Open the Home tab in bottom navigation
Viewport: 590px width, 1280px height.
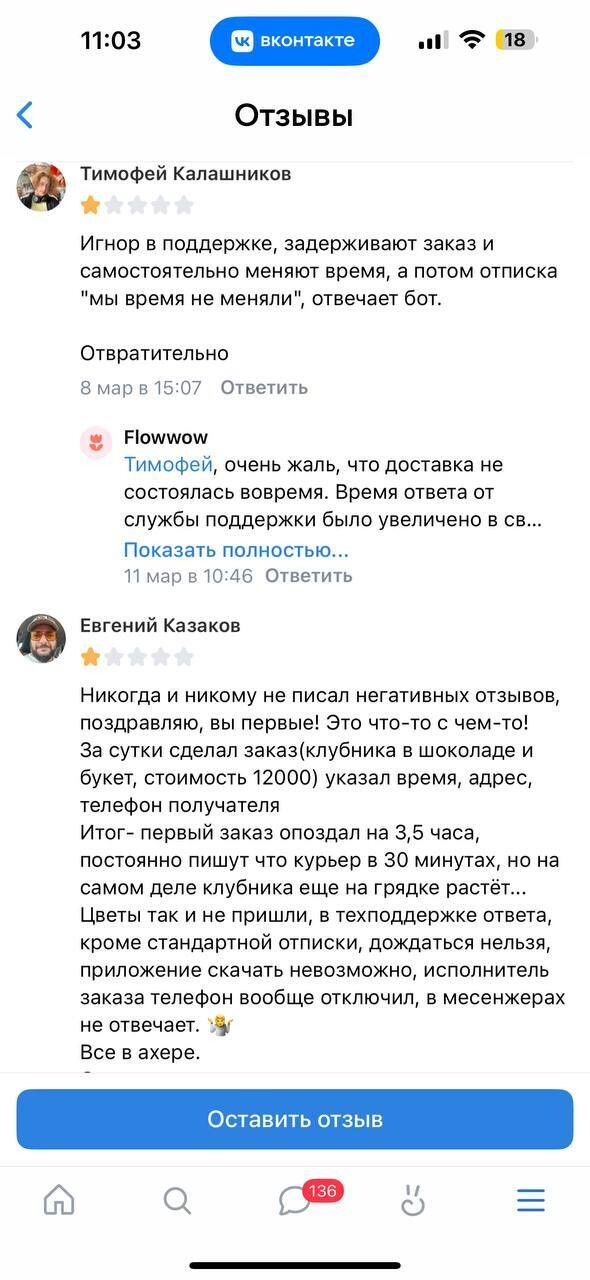coord(59,1201)
